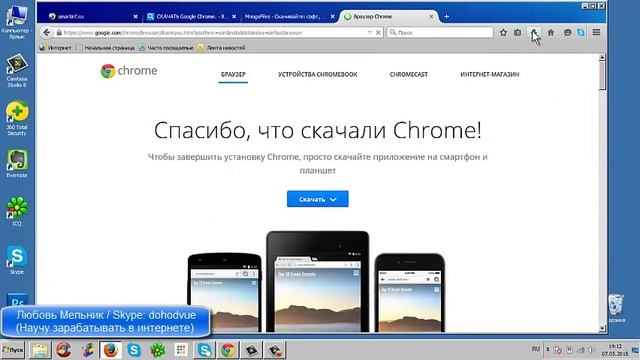Screen dimensions: 640x360
Task: Click the chat bubble toolbar icon
Action: pos(567,32)
